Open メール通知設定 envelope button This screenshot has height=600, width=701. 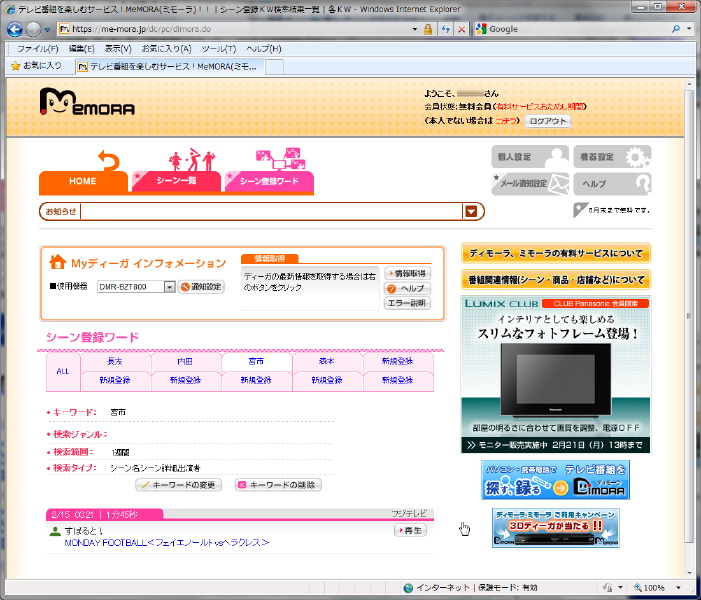(x=529, y=184)
